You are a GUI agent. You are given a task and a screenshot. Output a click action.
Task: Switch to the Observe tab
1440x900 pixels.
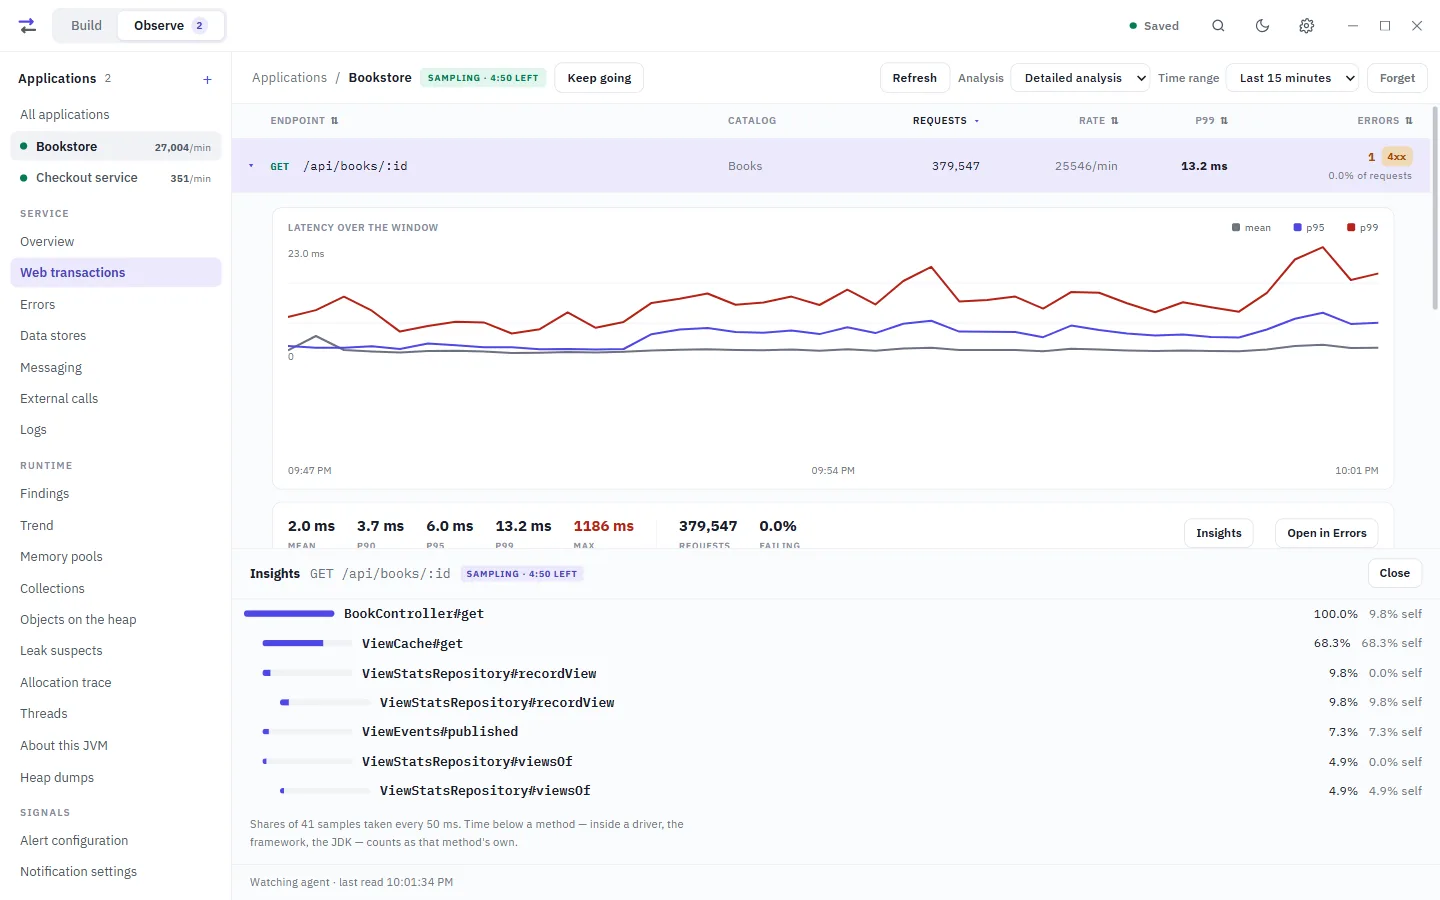coord(171,26)
